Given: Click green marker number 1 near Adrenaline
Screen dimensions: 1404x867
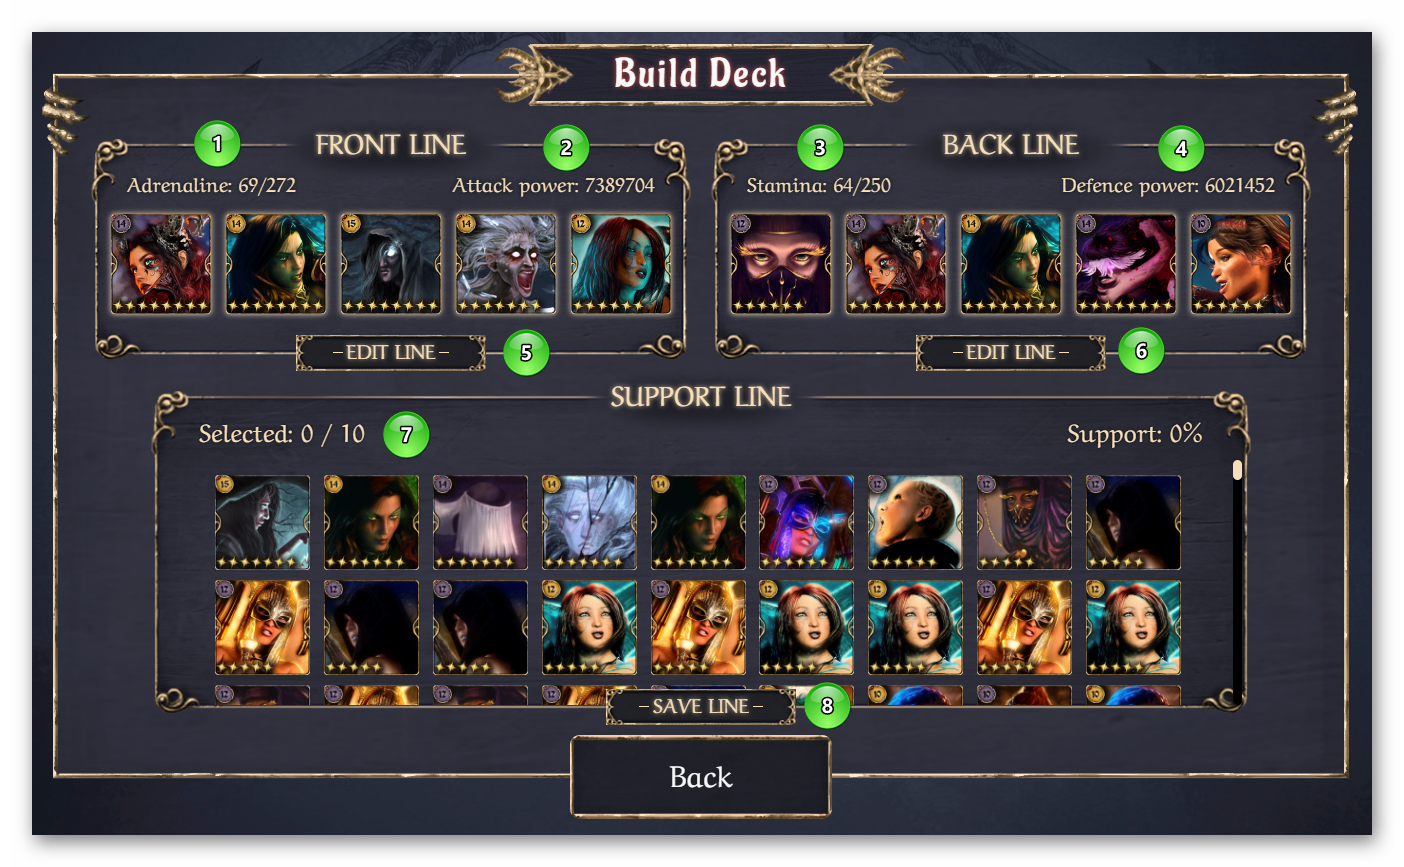Looking at the screenshot, I should (x=217, y=144).
